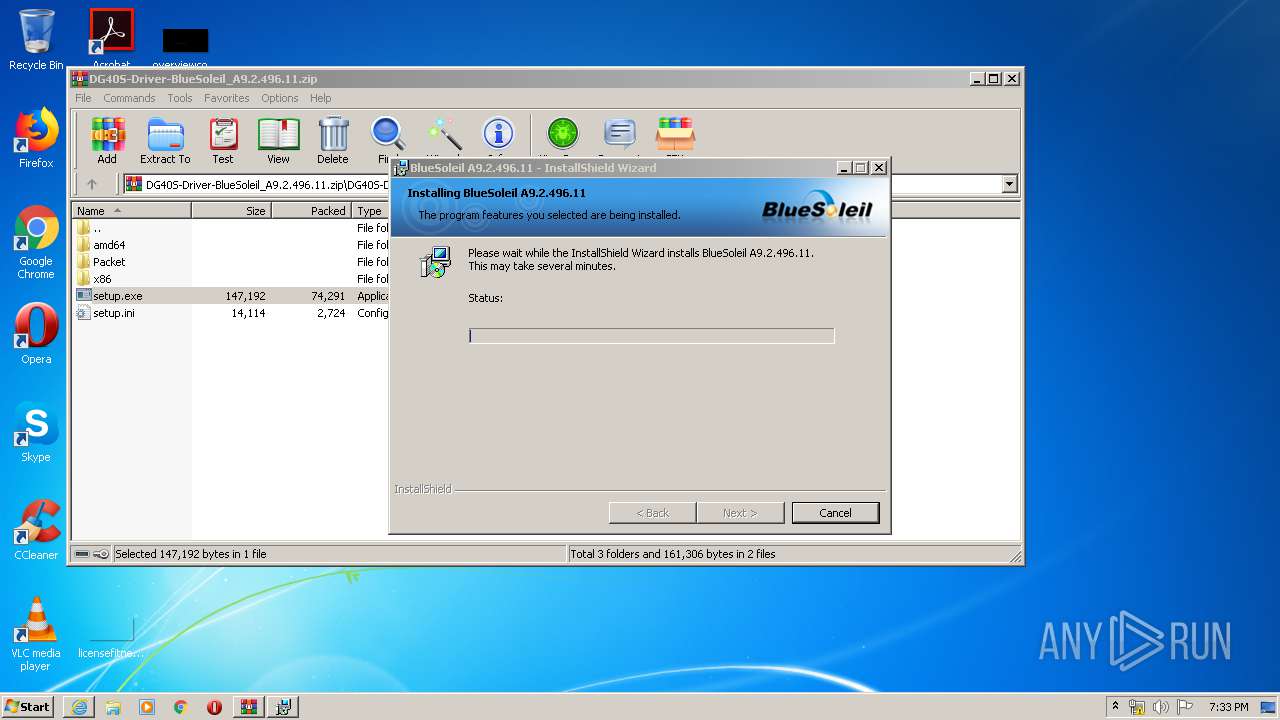Image resolution: width=1280 pixels, height=720 pixels.
Task: Select the x86 folder row
Action: pyautogui.click(x=230, y=279)
